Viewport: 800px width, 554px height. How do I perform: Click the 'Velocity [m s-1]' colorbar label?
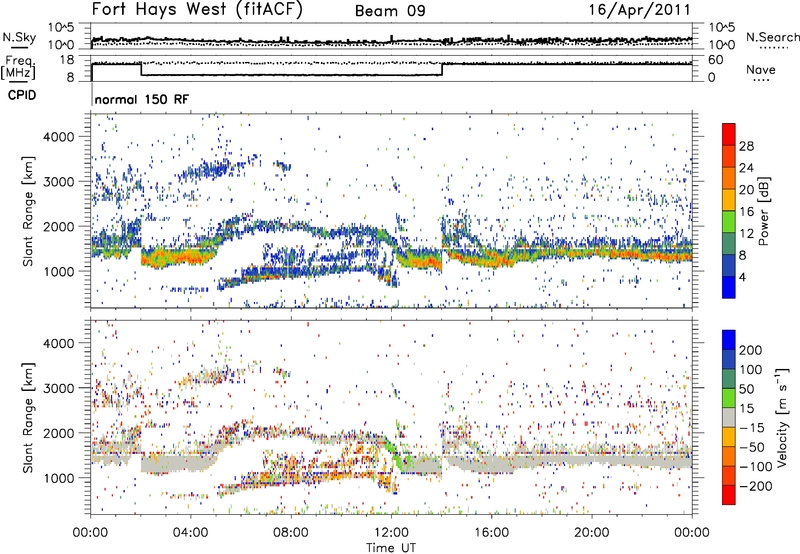click(x=782, y=417)
